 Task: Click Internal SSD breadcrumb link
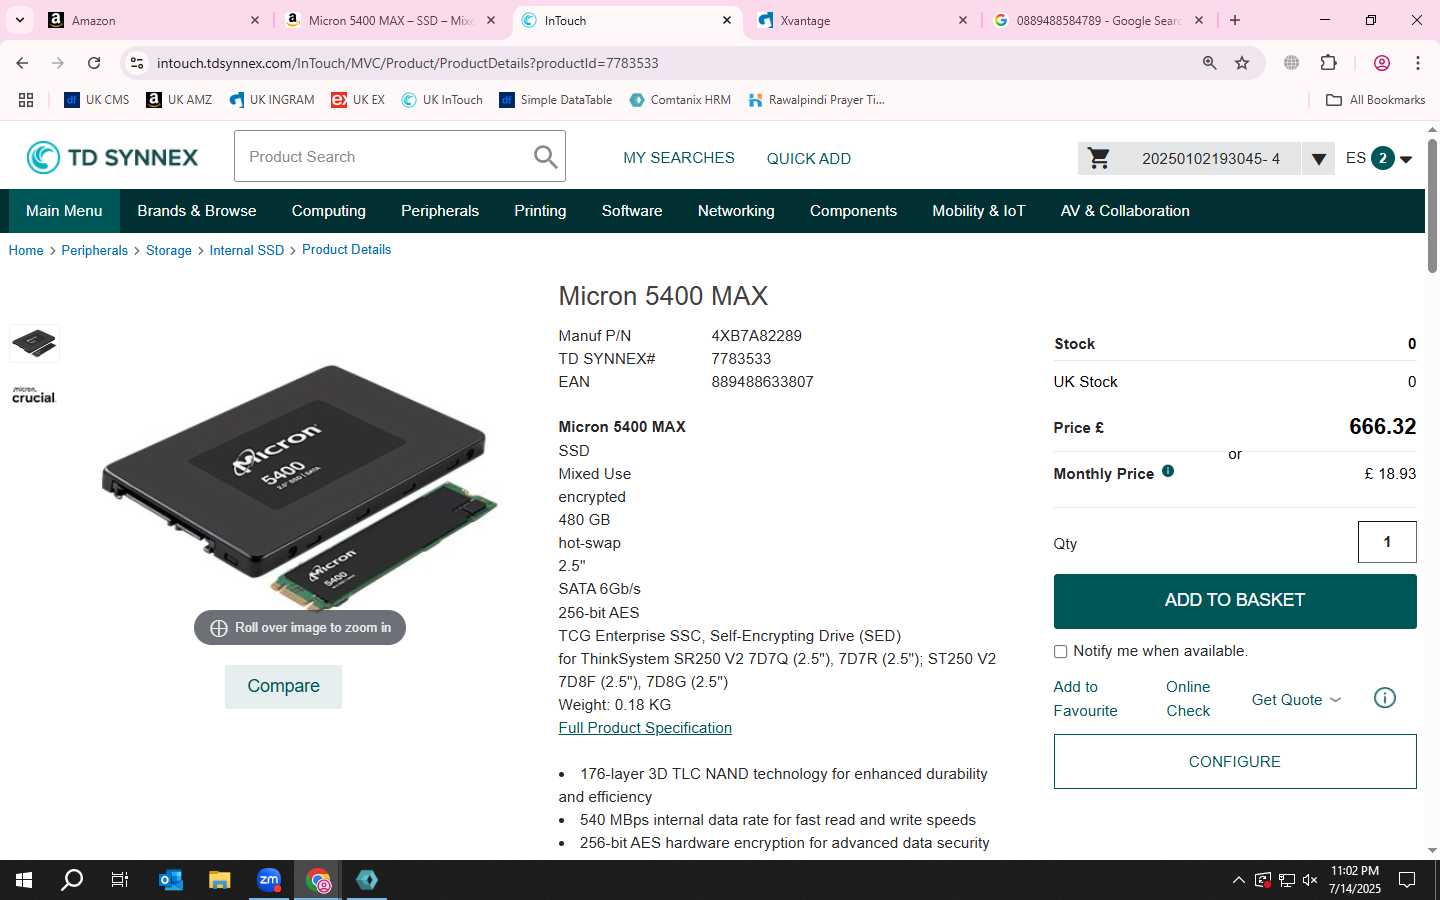pos(247,250)
